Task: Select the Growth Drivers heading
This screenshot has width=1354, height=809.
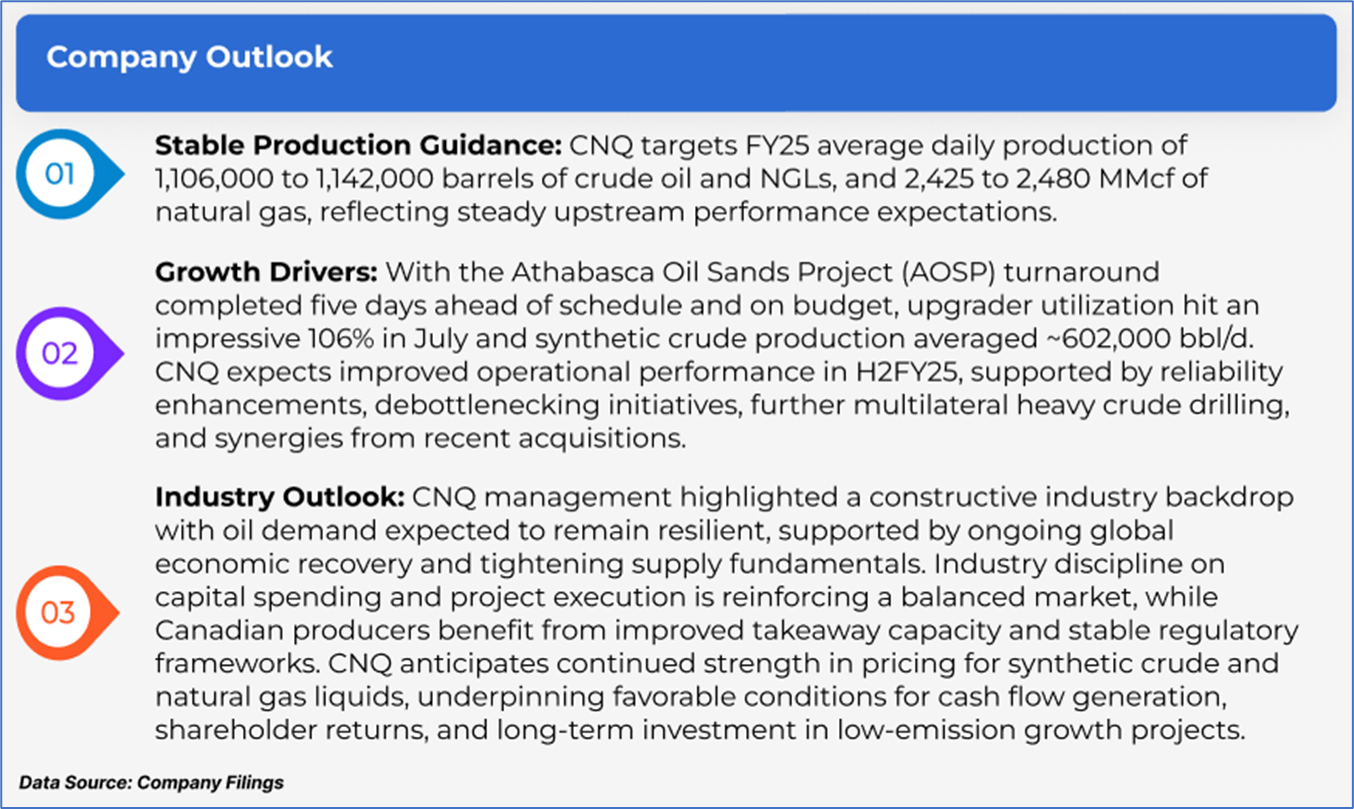Action: [266, 271]
